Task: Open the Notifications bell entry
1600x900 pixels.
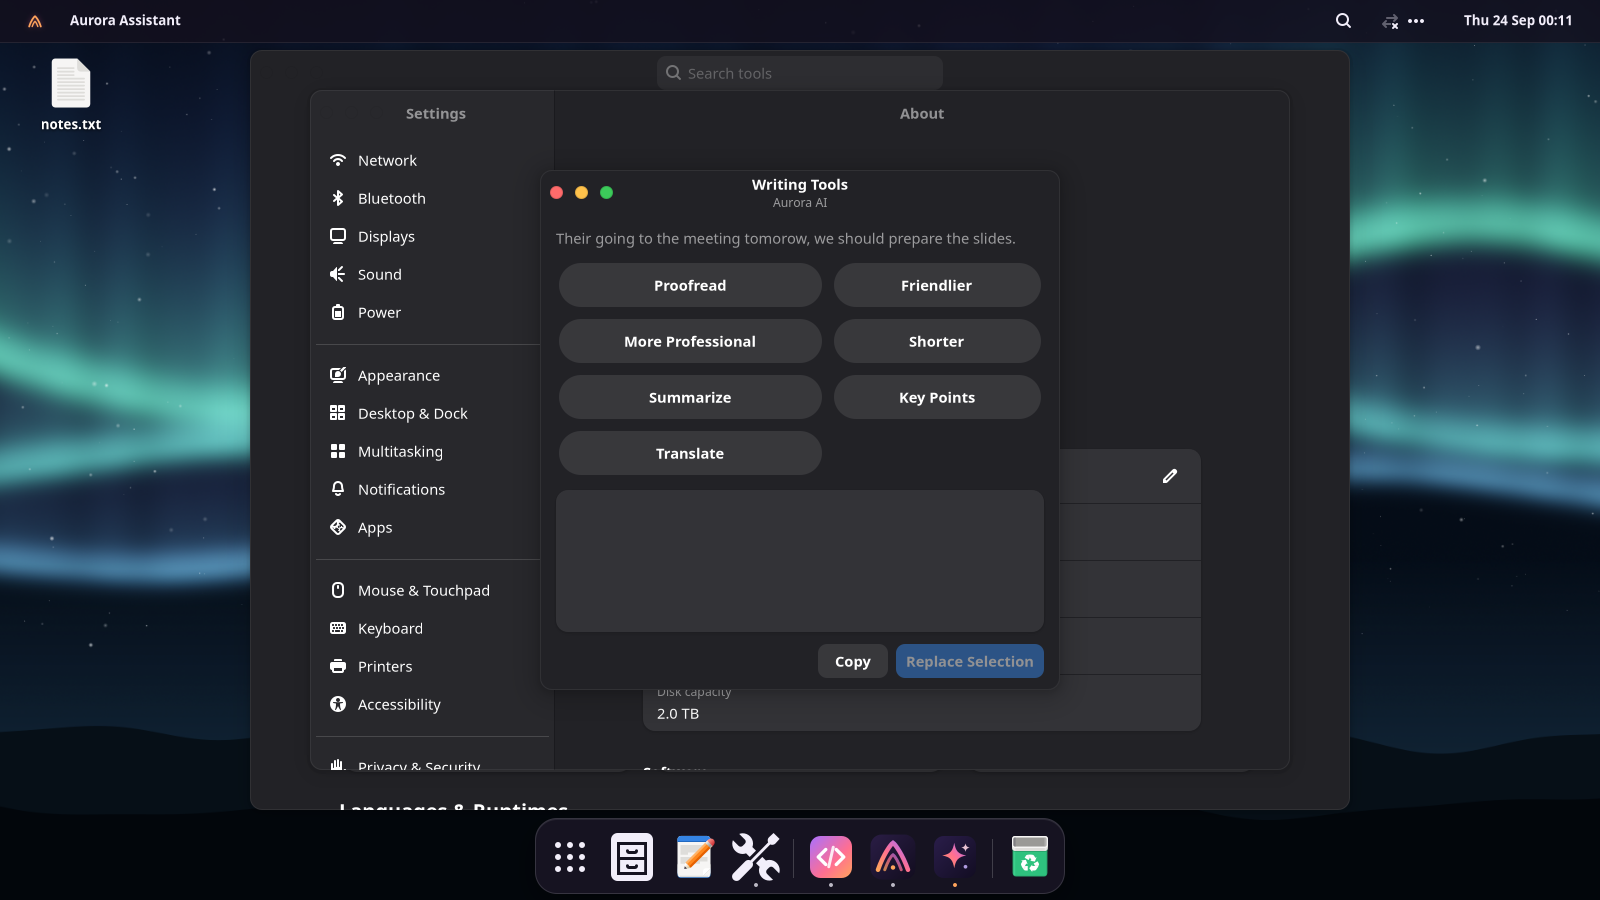Action: [430, 489]
